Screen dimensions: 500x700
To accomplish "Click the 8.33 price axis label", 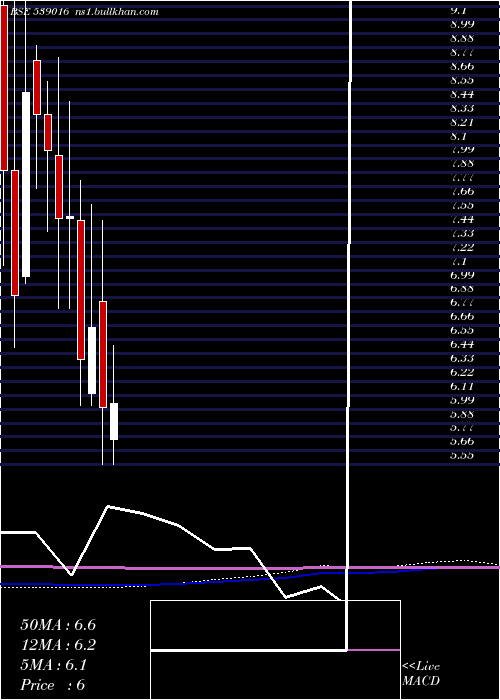I will tap(462, 108).
